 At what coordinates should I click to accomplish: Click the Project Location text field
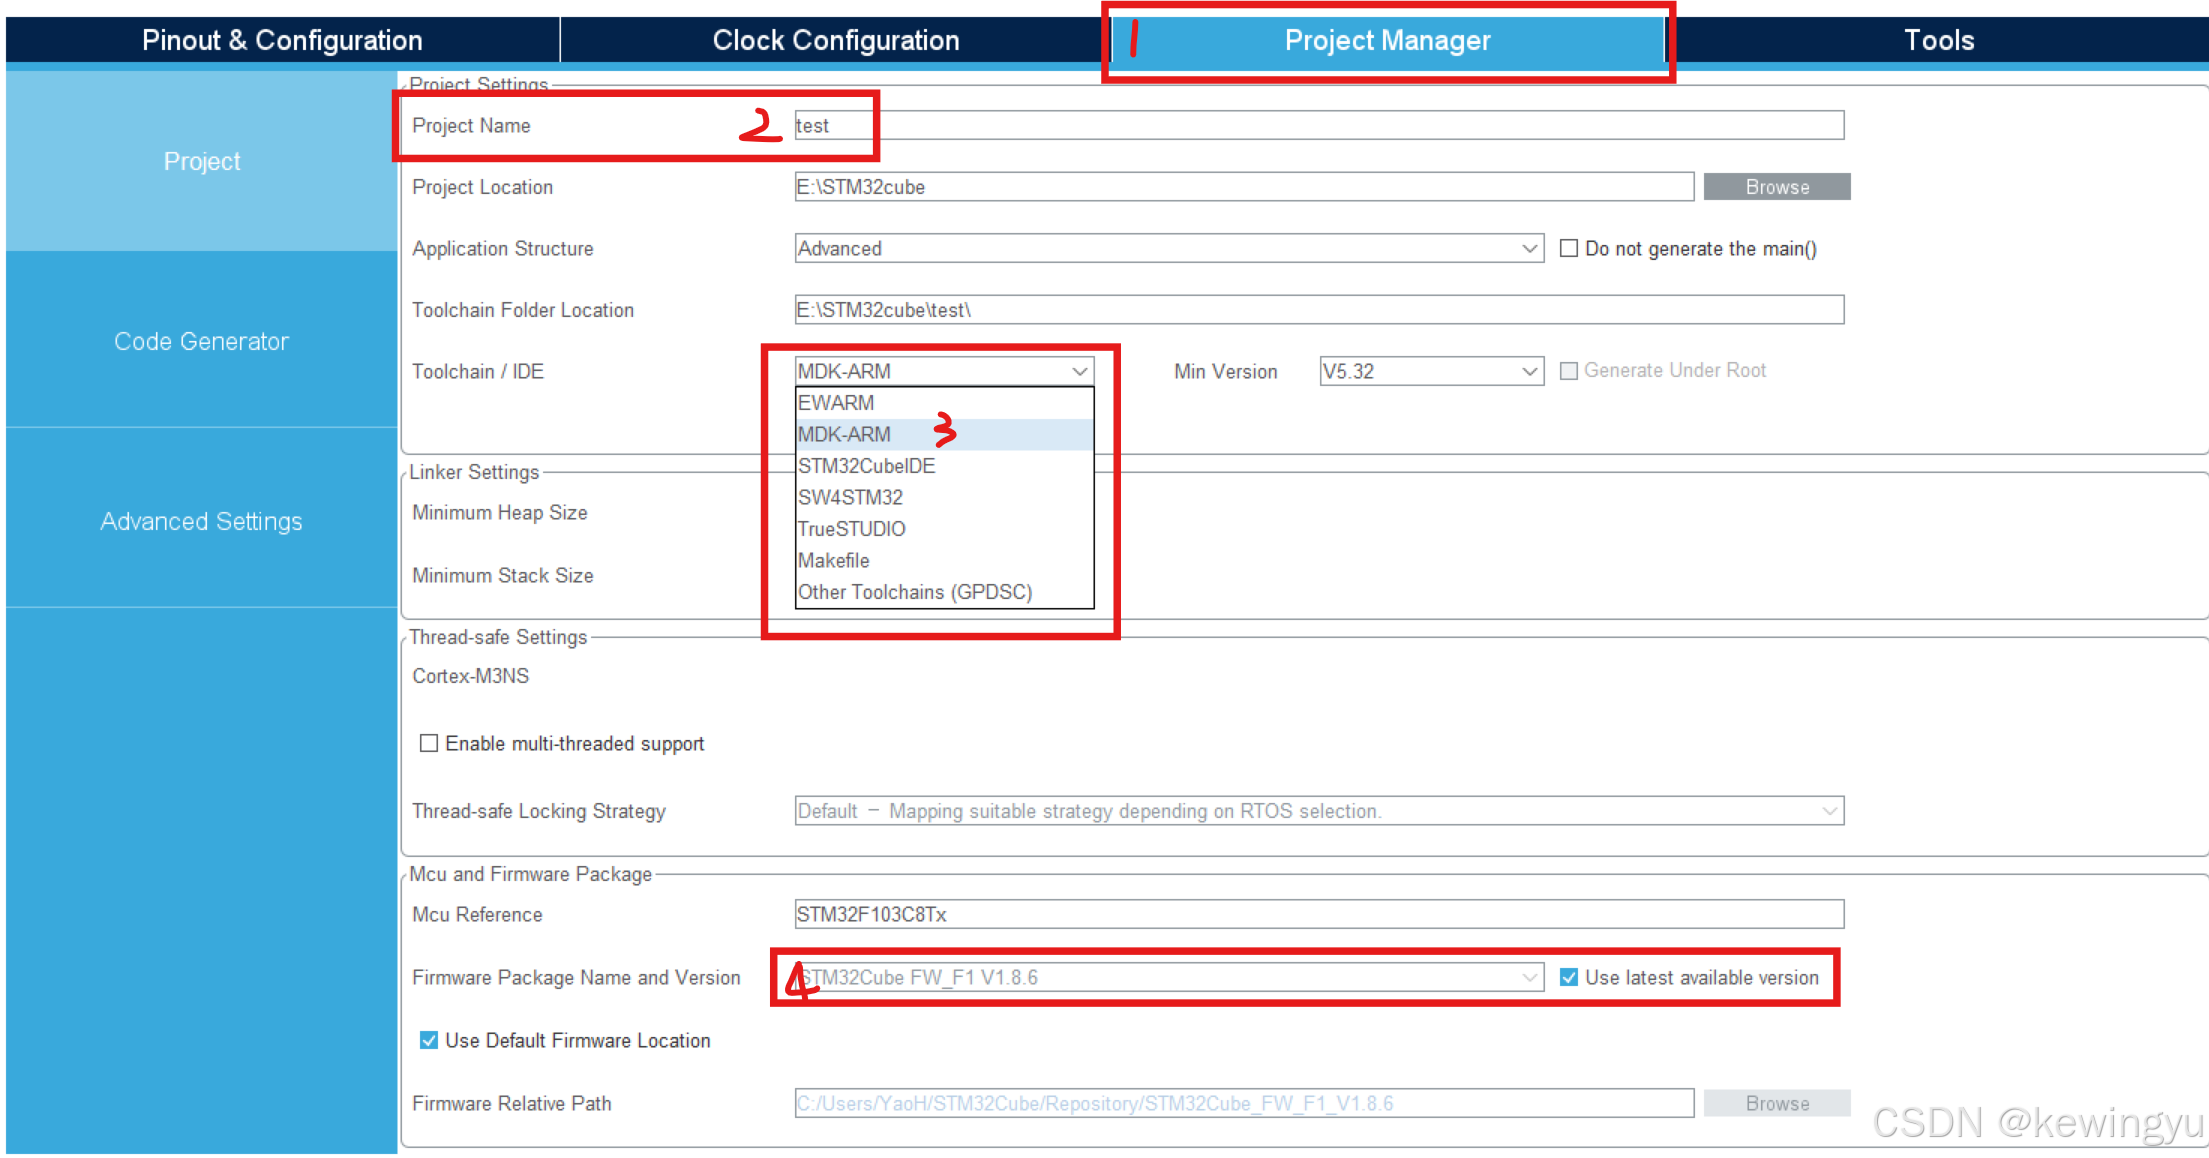tap(1243, 187)
